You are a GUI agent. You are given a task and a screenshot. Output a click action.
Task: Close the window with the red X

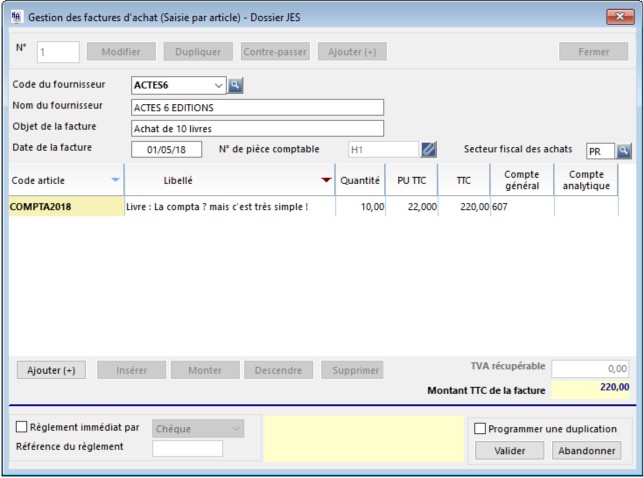point(620,16)
